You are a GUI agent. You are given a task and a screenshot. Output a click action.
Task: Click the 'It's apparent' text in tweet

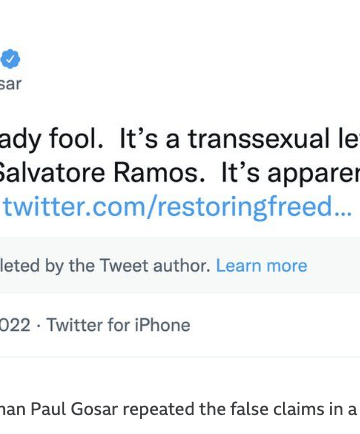tap(291, 174)
